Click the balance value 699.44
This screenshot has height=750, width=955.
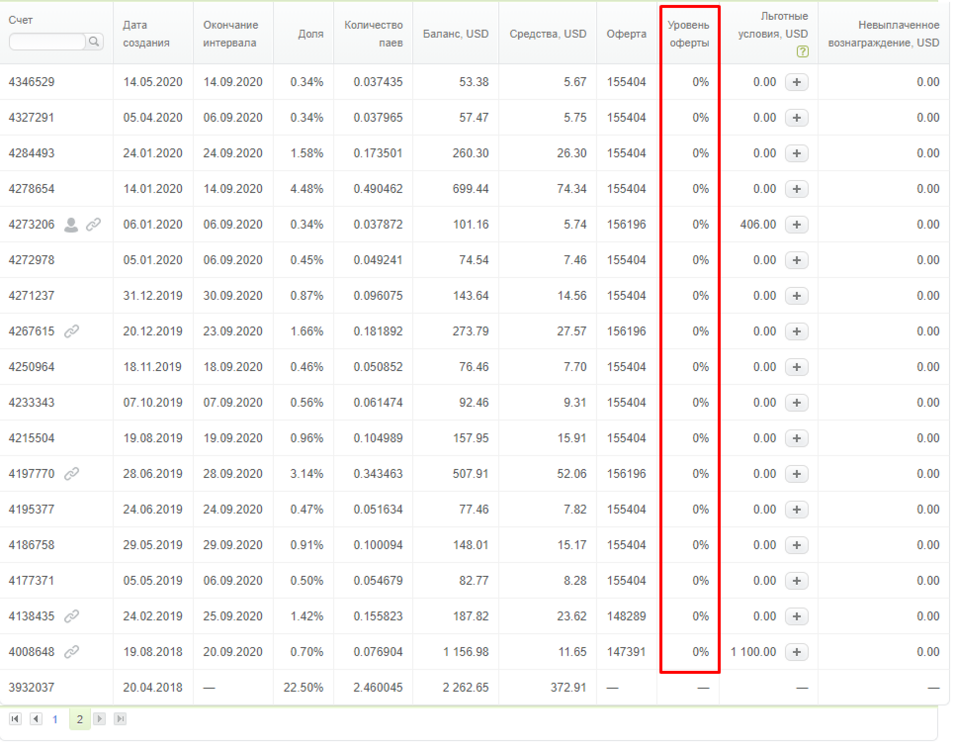coord(471,189)
